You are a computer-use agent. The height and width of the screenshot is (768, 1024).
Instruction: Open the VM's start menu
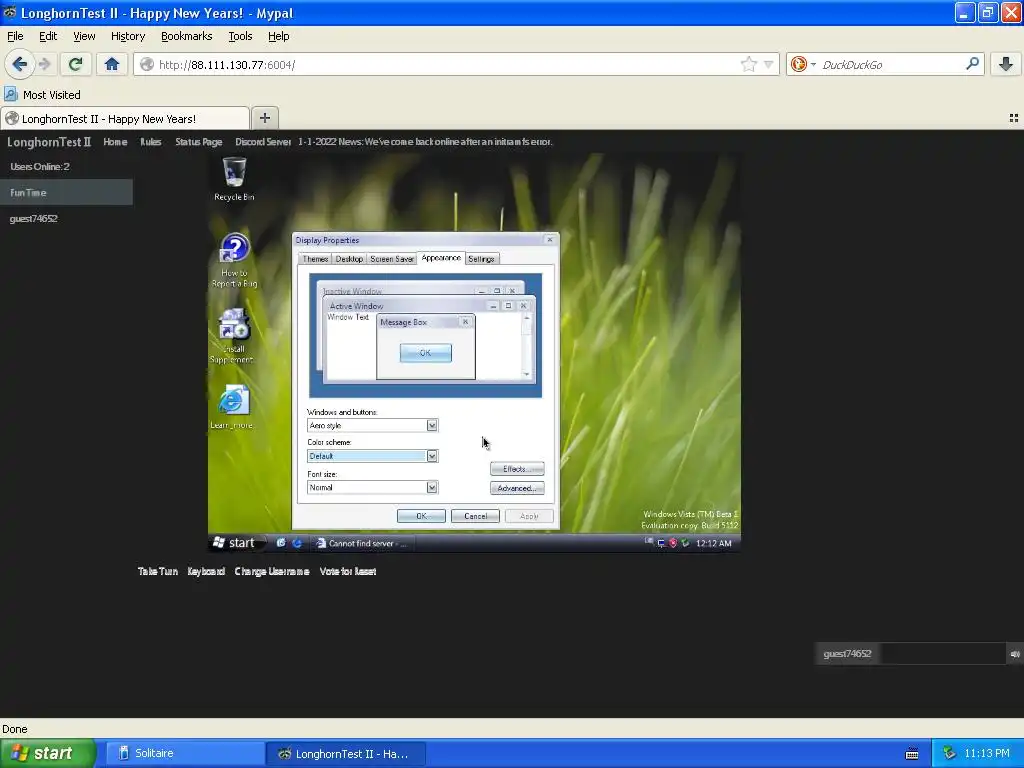click(x=235, y=543)
